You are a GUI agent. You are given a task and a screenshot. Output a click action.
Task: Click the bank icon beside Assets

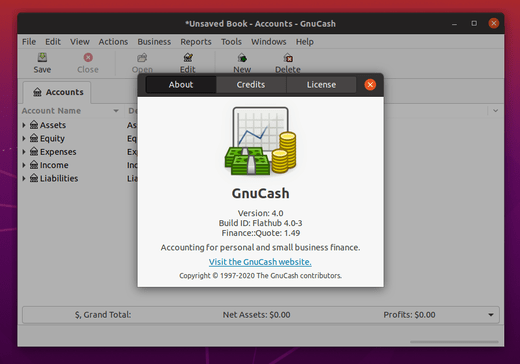coord(34,125)
